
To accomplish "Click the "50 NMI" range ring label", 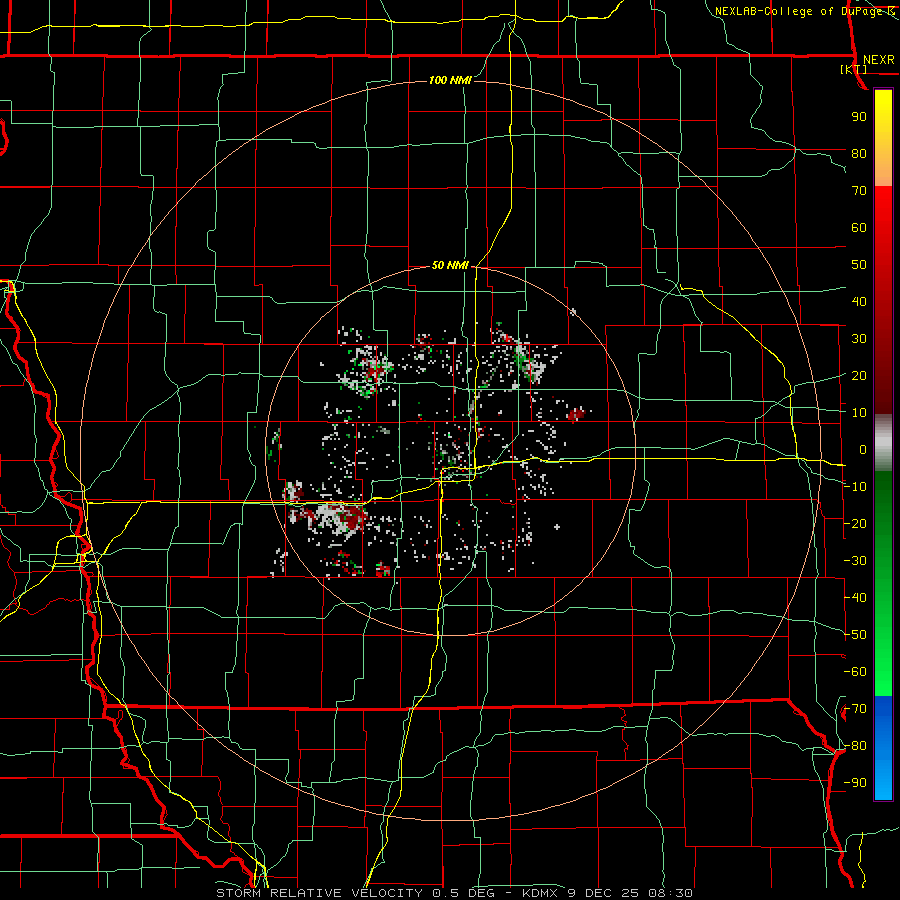I will (x=450, y=265).
